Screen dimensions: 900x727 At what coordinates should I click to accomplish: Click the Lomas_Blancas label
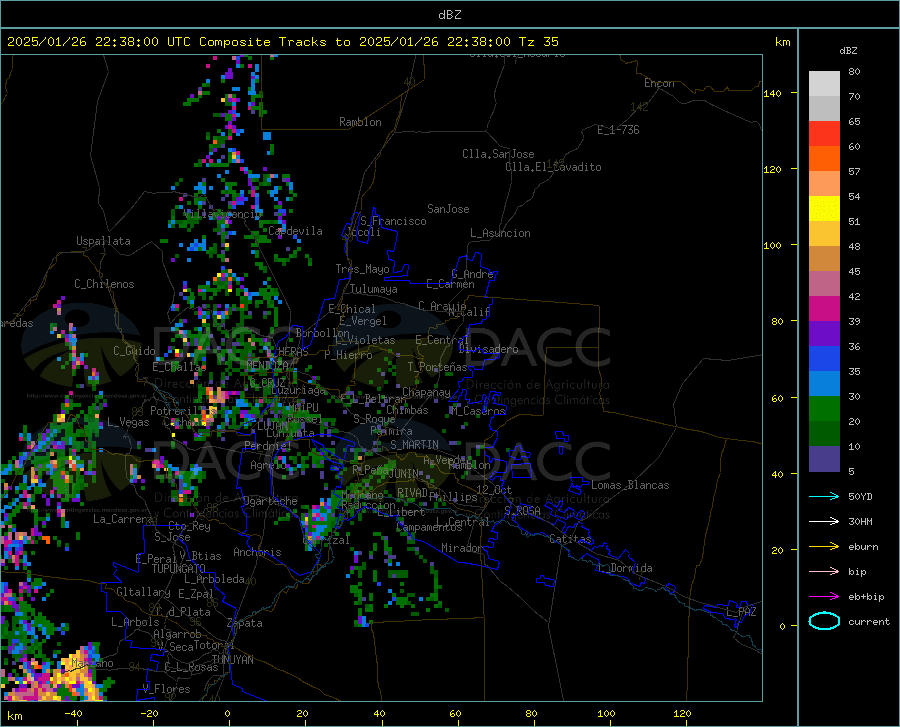click(x=630, y=485)
